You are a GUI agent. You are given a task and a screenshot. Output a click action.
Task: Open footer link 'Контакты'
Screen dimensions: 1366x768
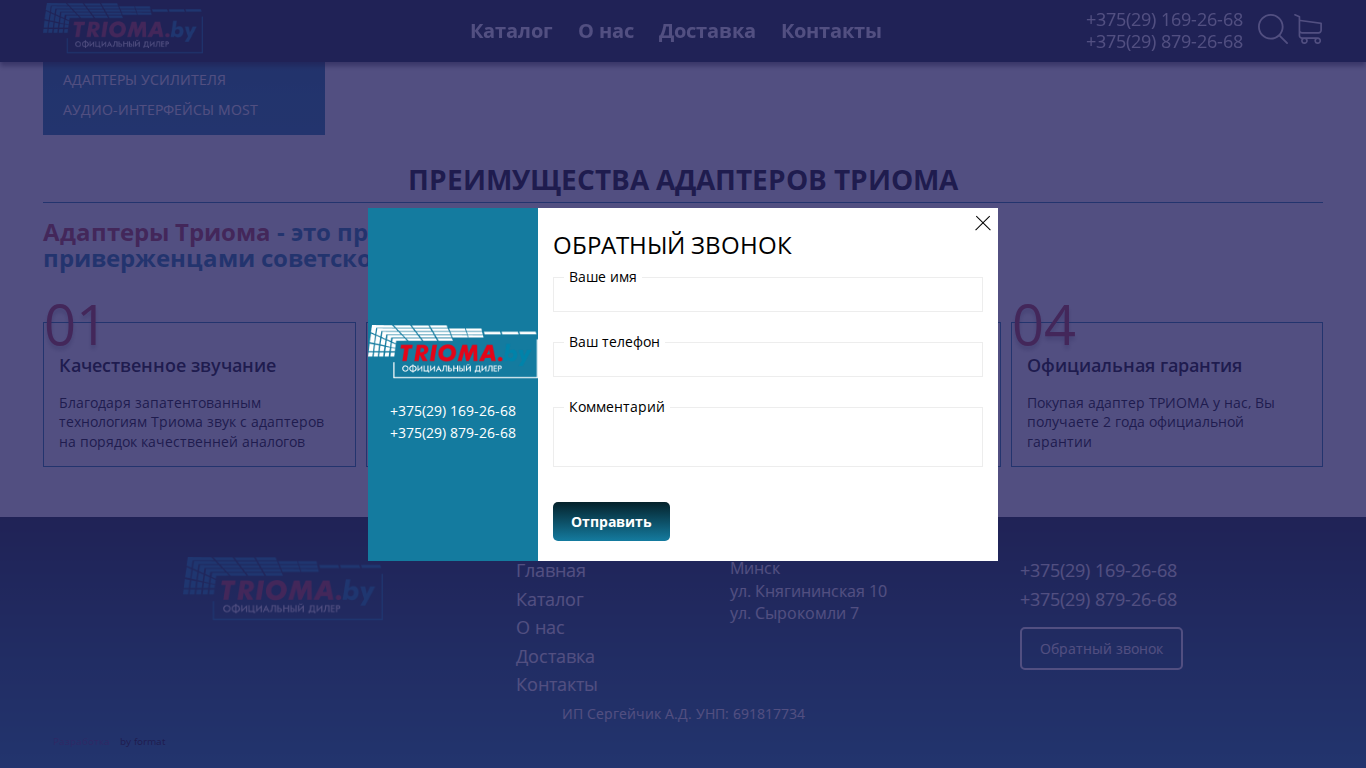(557, 685)
